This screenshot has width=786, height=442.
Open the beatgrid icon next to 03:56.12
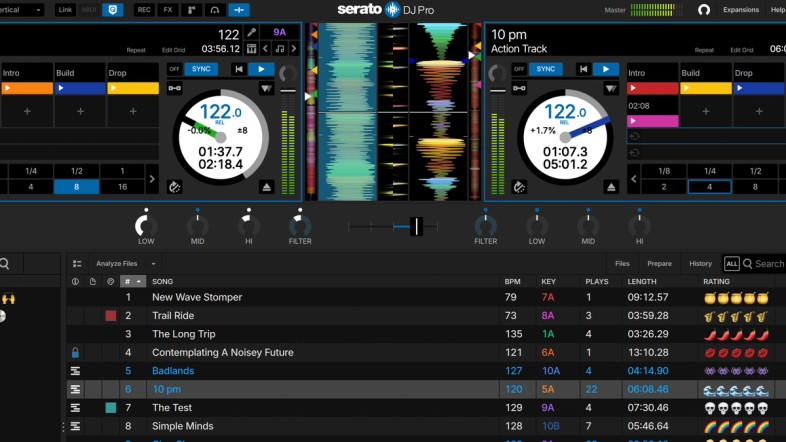click(251, 49)
